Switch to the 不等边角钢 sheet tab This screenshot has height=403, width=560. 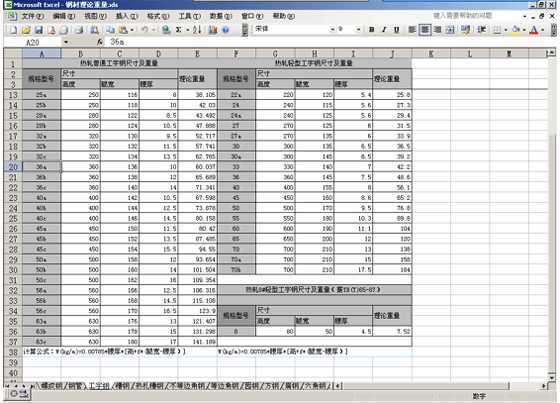click(x=186, y=386)
